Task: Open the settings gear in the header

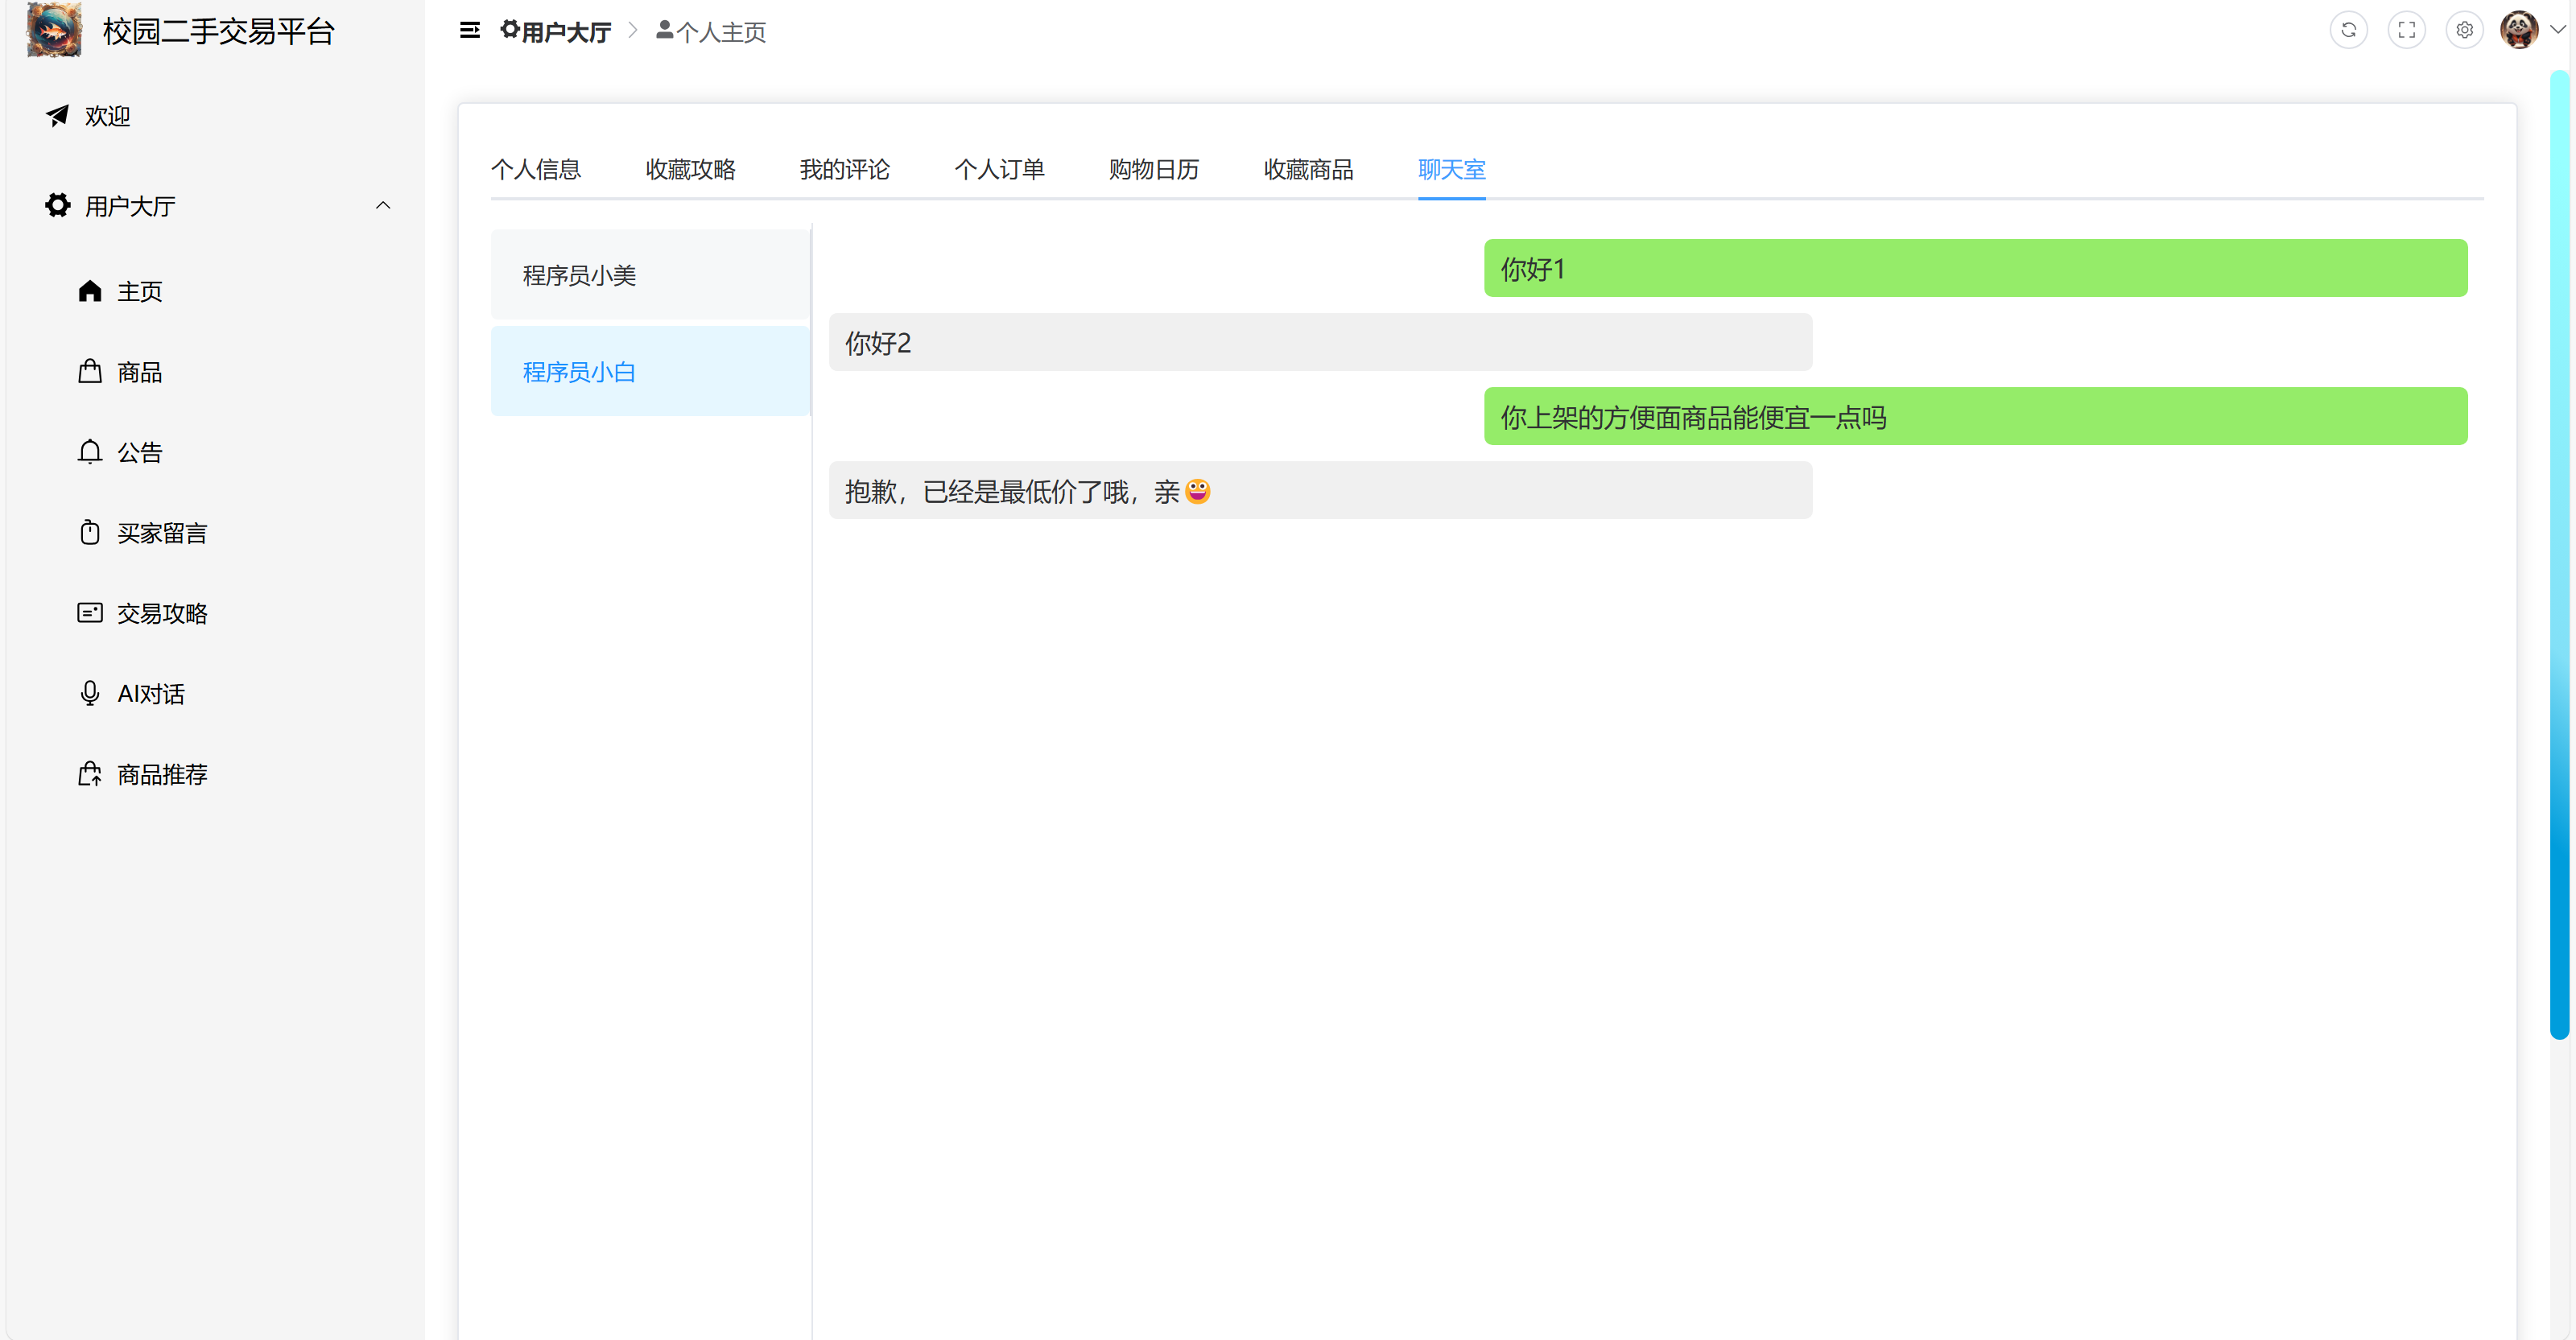Action: tap(2464, 30)
